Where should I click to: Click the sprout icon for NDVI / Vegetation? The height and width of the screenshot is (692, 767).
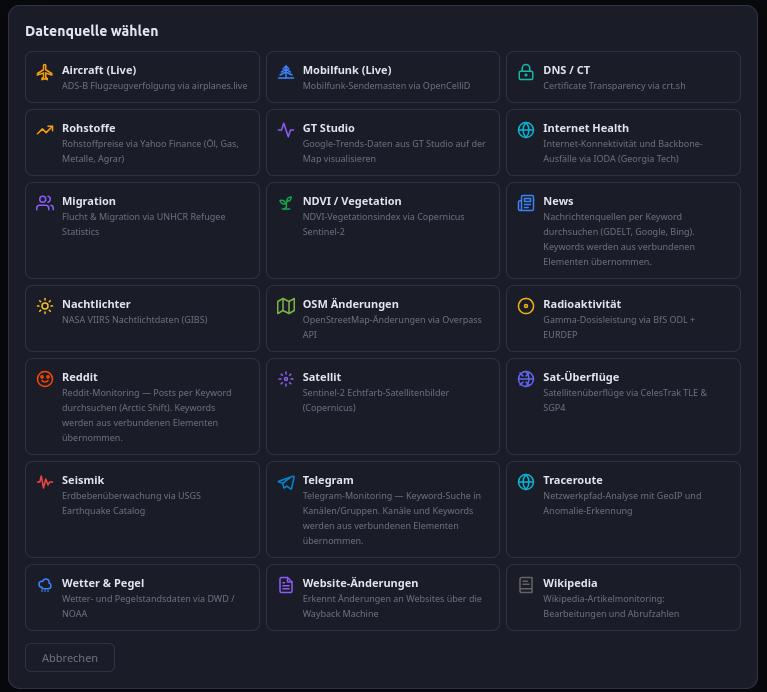(x=286, y=203)
